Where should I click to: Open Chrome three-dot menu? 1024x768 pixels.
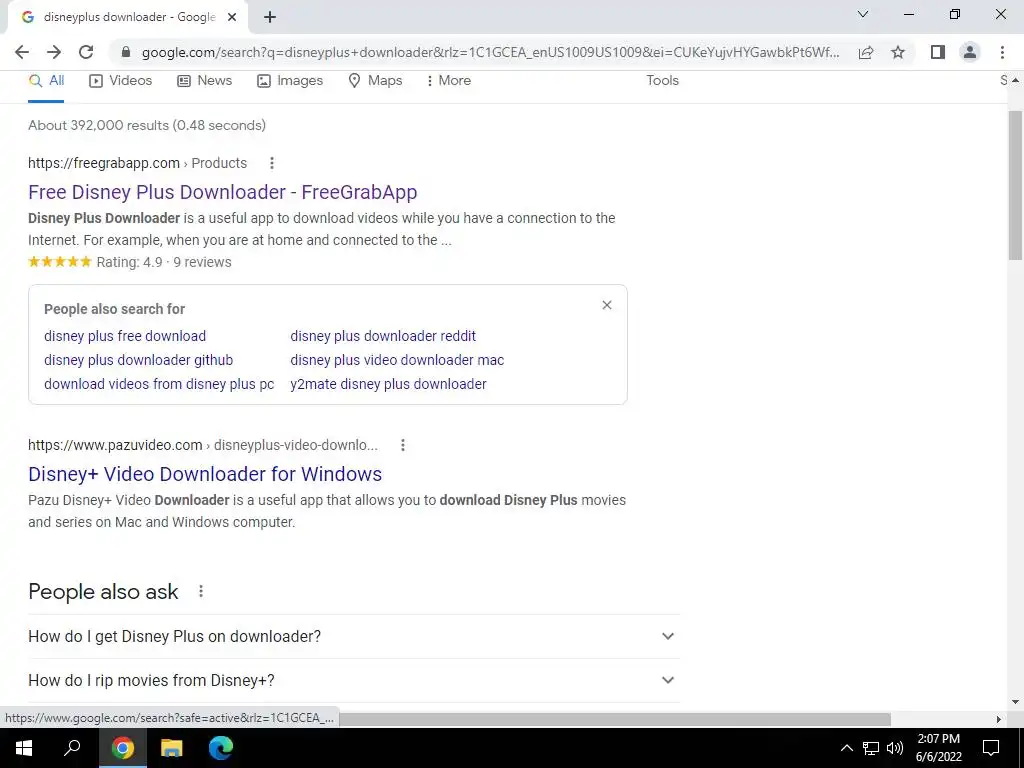[x=1002, y=52]
